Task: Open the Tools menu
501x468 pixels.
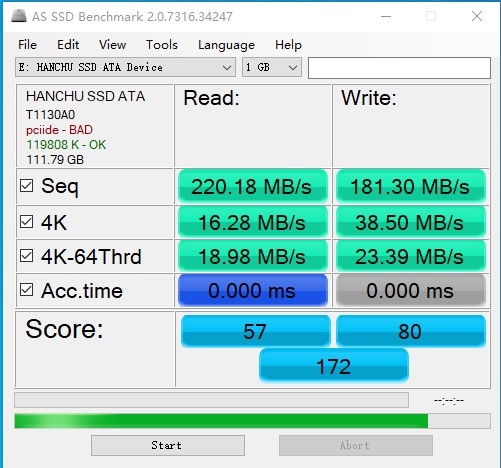Action: (x=162, y=45)
